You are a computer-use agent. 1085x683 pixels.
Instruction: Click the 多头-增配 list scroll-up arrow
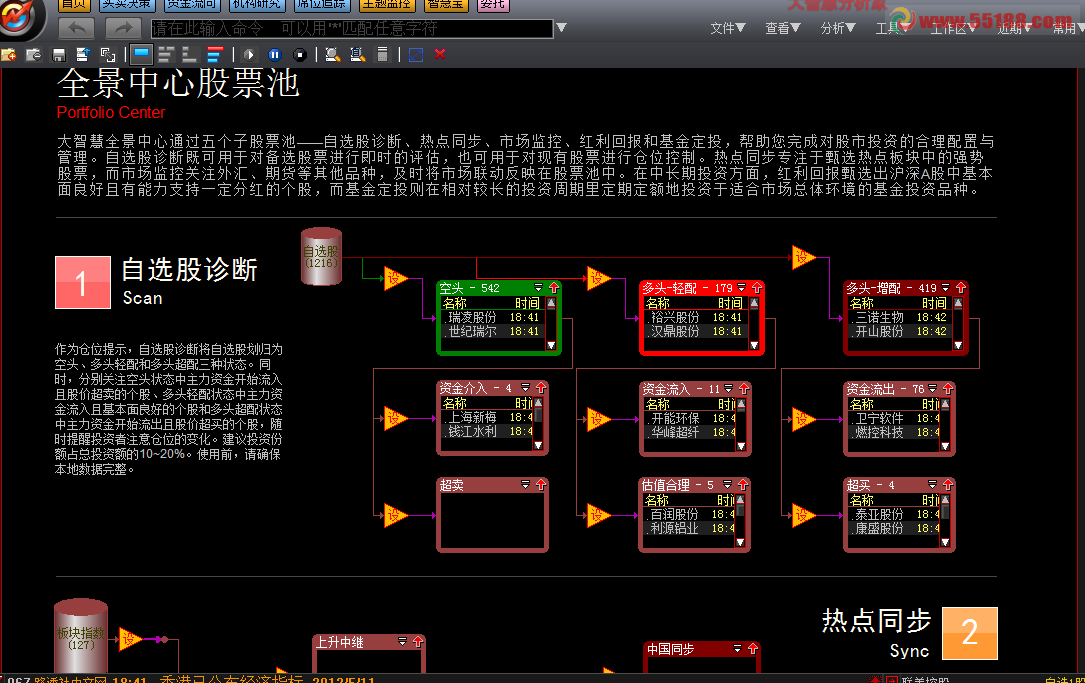[958, 303]
